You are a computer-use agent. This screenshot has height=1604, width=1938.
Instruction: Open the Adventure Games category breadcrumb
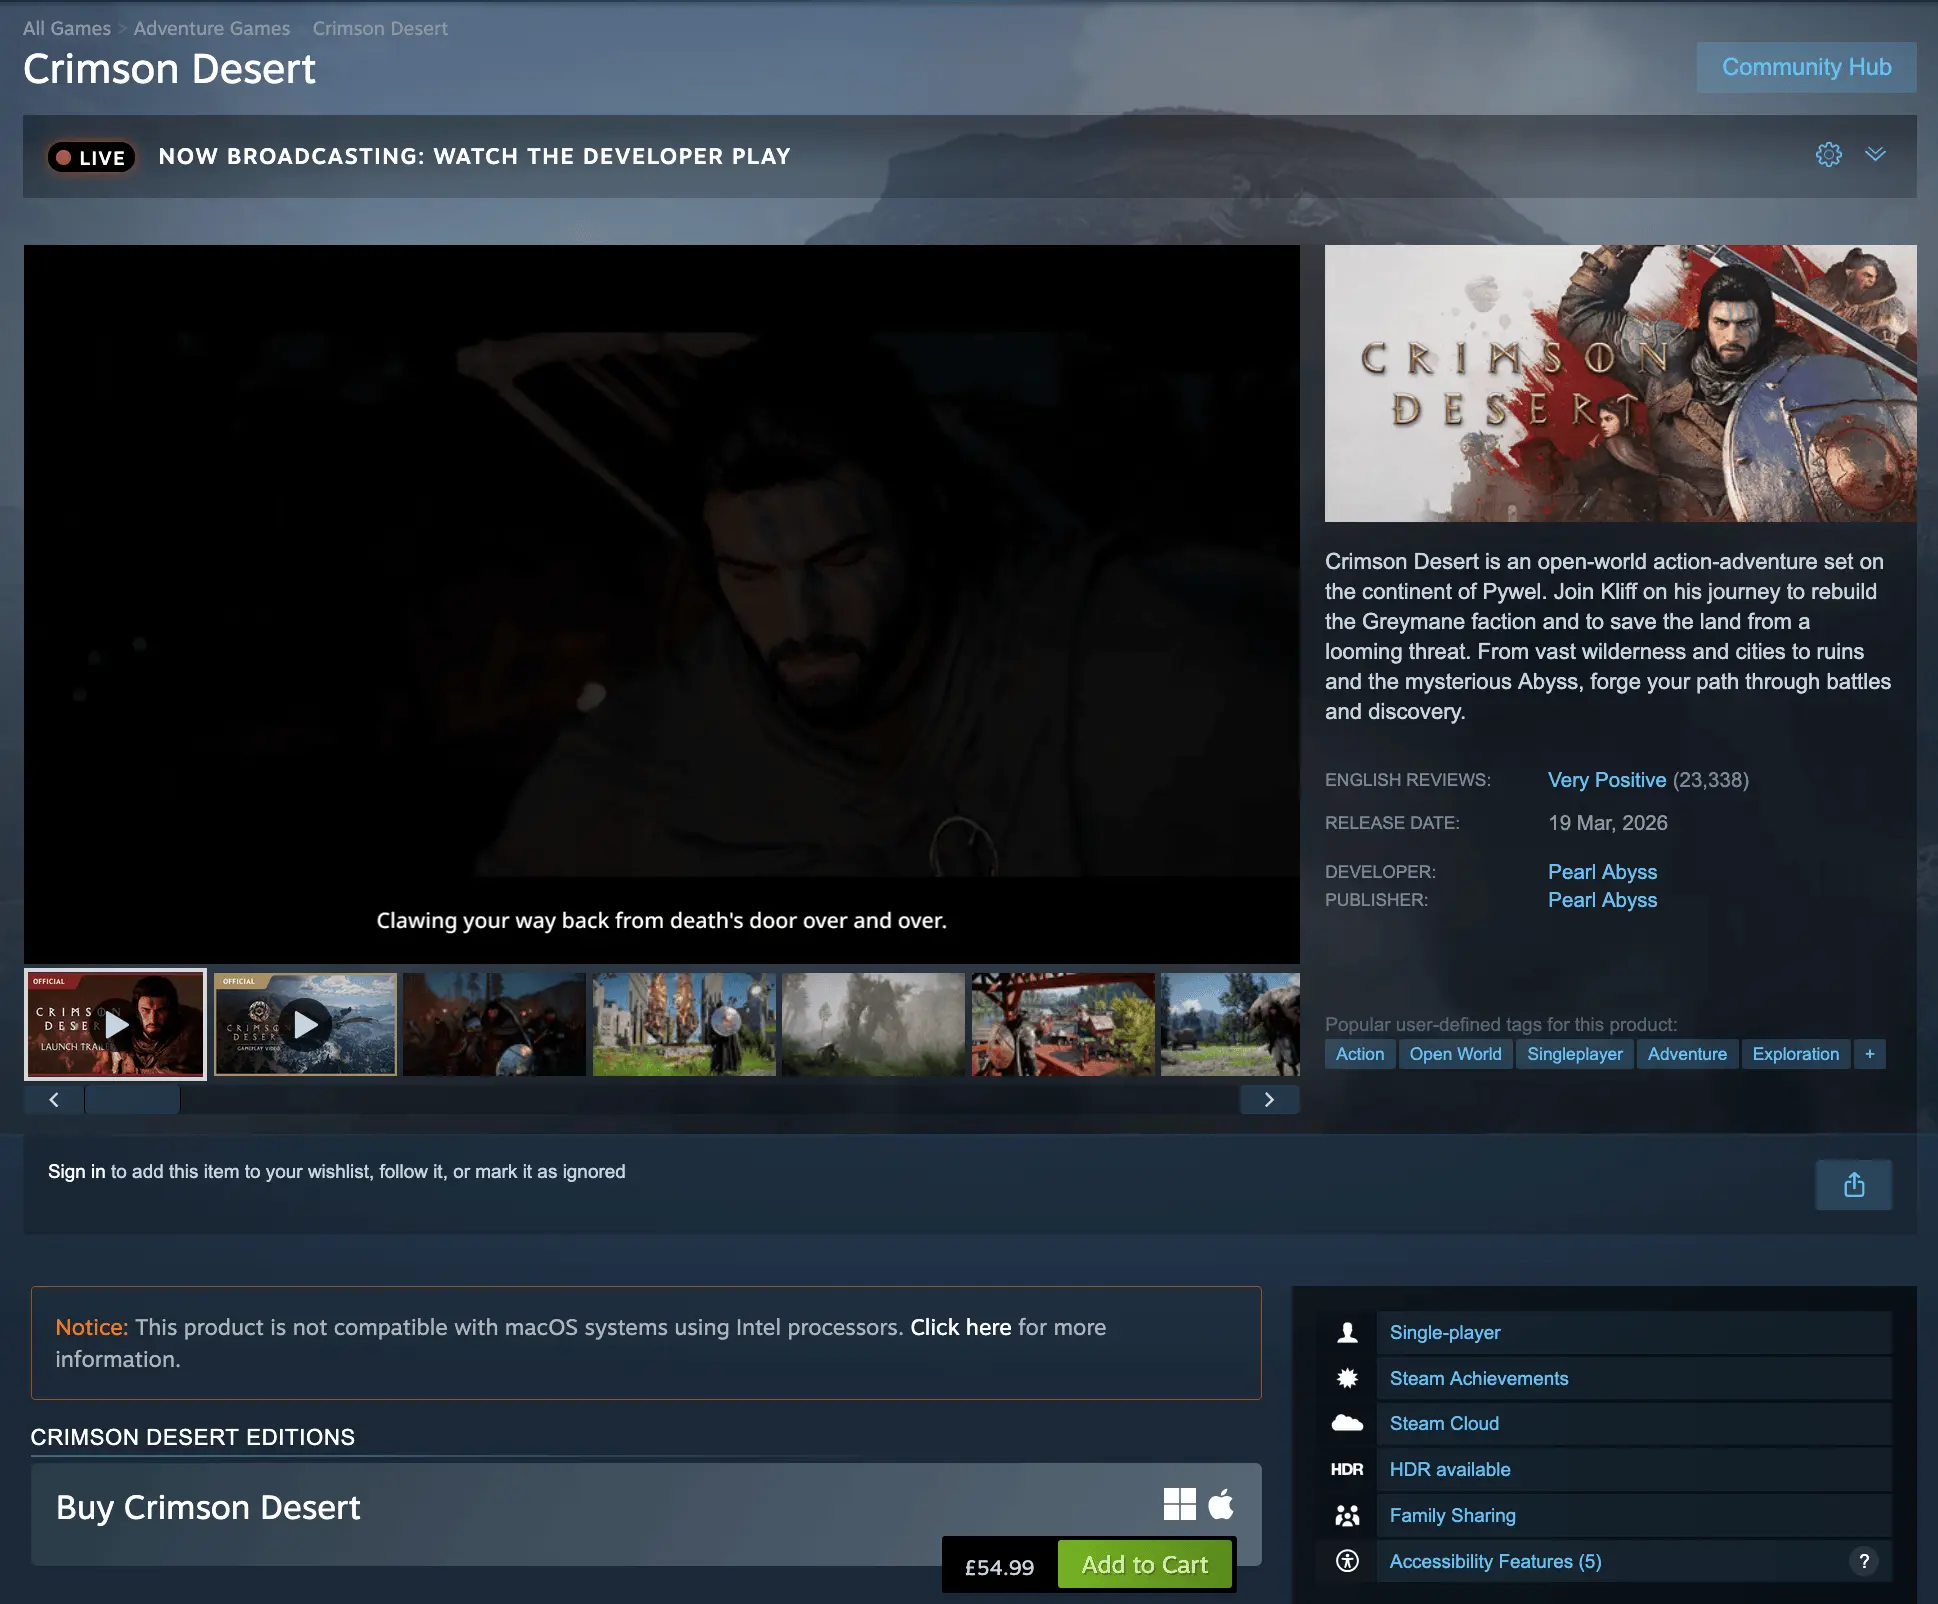(211, 28)
